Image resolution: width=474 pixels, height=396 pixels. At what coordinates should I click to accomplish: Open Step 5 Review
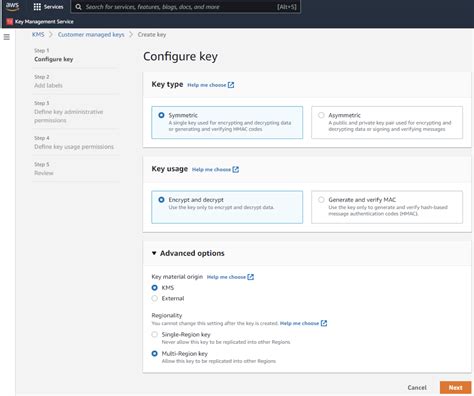(x=44, y=173)
